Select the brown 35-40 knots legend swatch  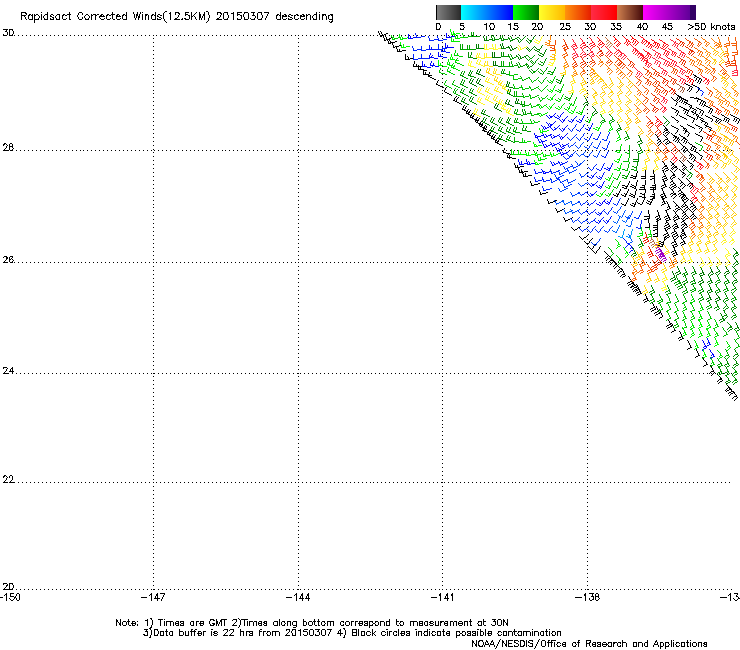(x=630, y=12)
